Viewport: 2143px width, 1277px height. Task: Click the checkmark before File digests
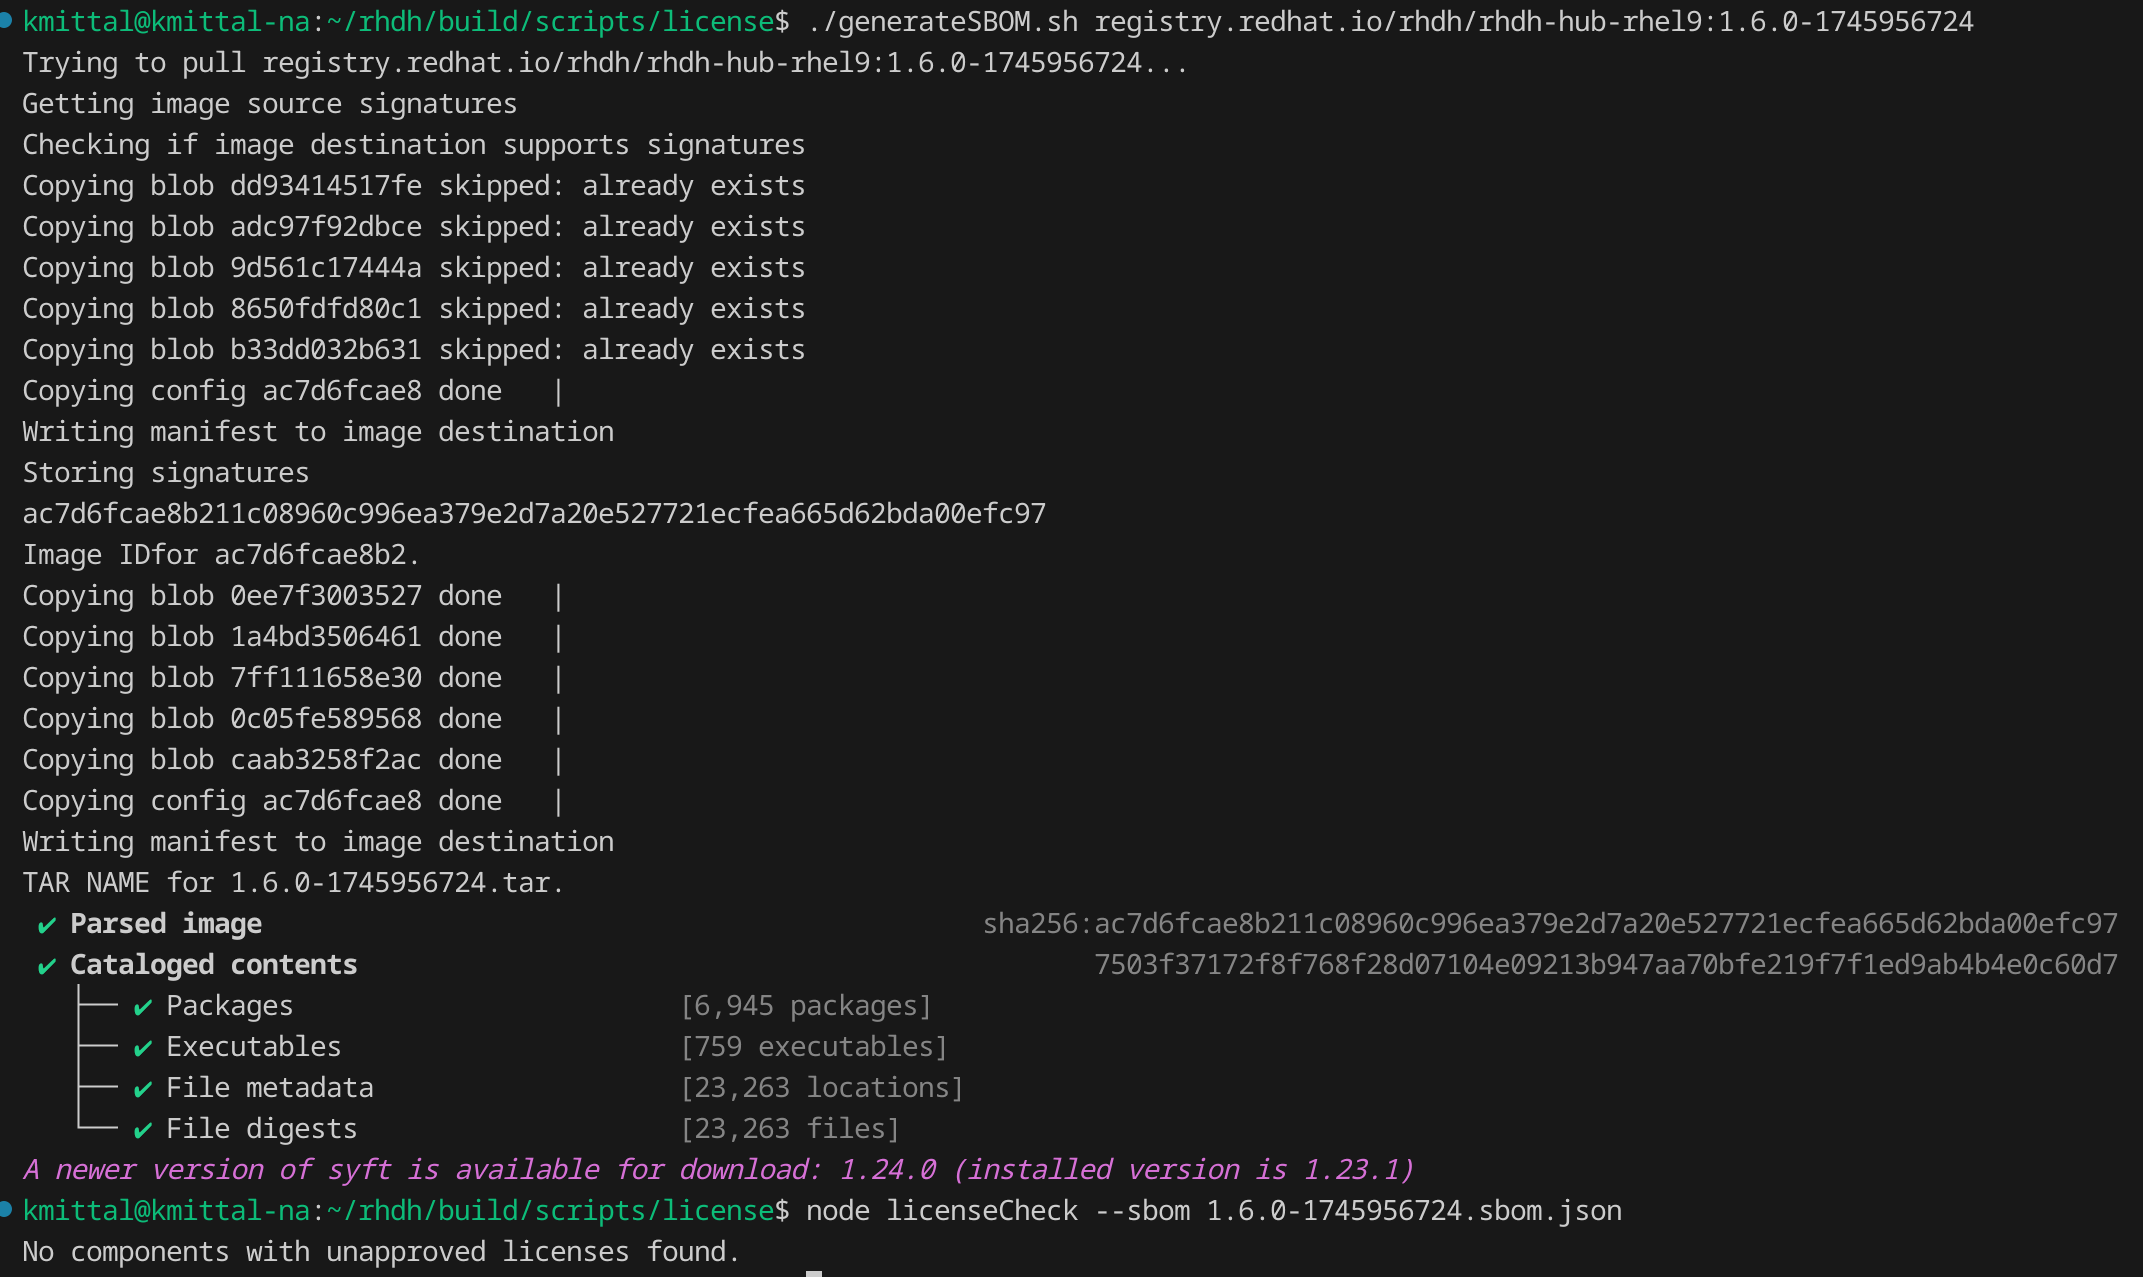click(143, 1130)
